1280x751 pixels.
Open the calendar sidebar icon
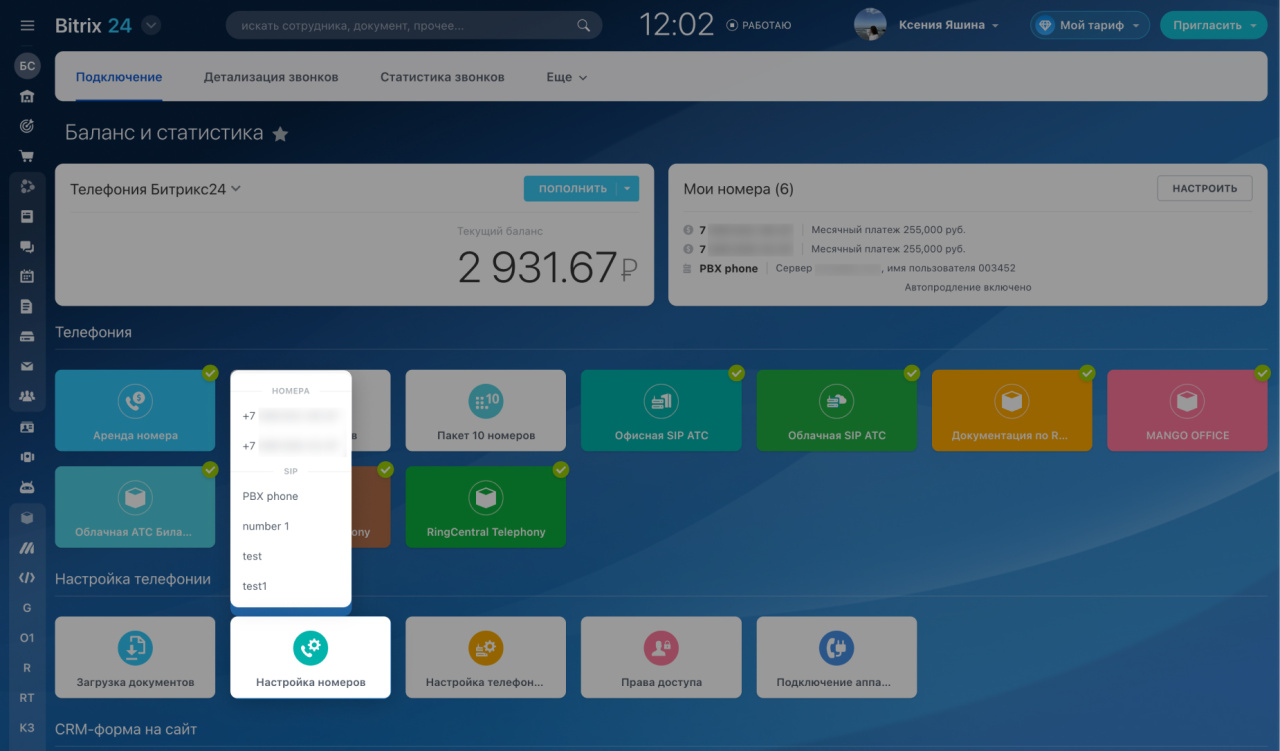(27, 276)
